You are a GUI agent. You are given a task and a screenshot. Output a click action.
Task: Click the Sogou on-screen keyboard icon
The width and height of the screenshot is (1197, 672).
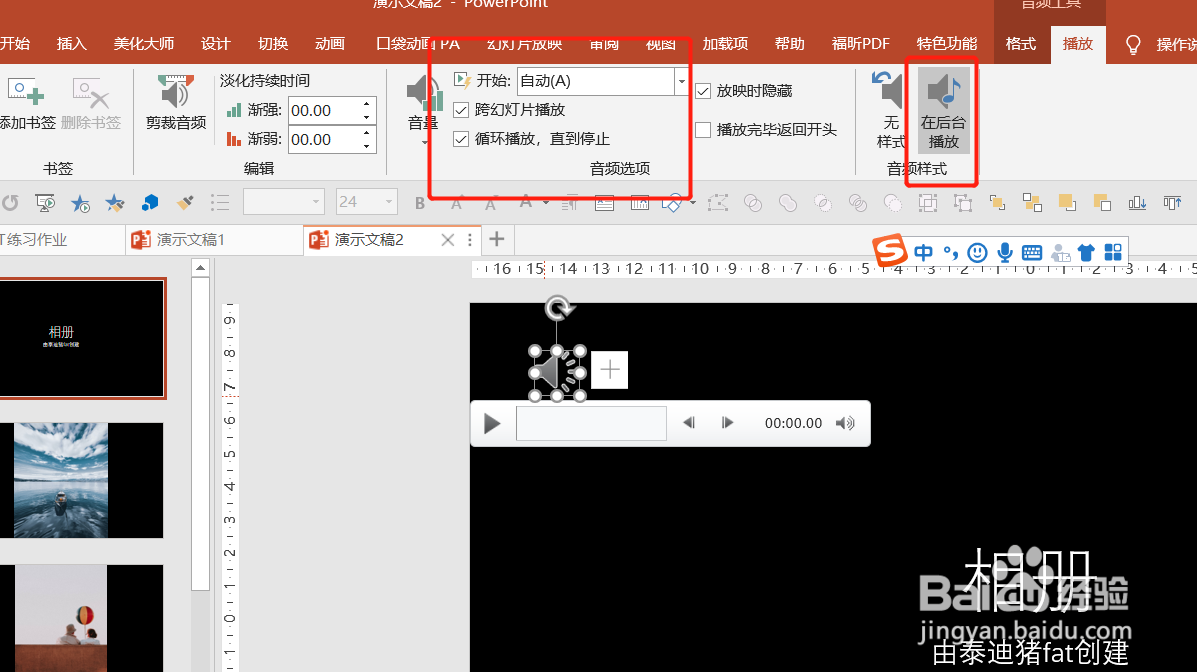point(1031,252)
